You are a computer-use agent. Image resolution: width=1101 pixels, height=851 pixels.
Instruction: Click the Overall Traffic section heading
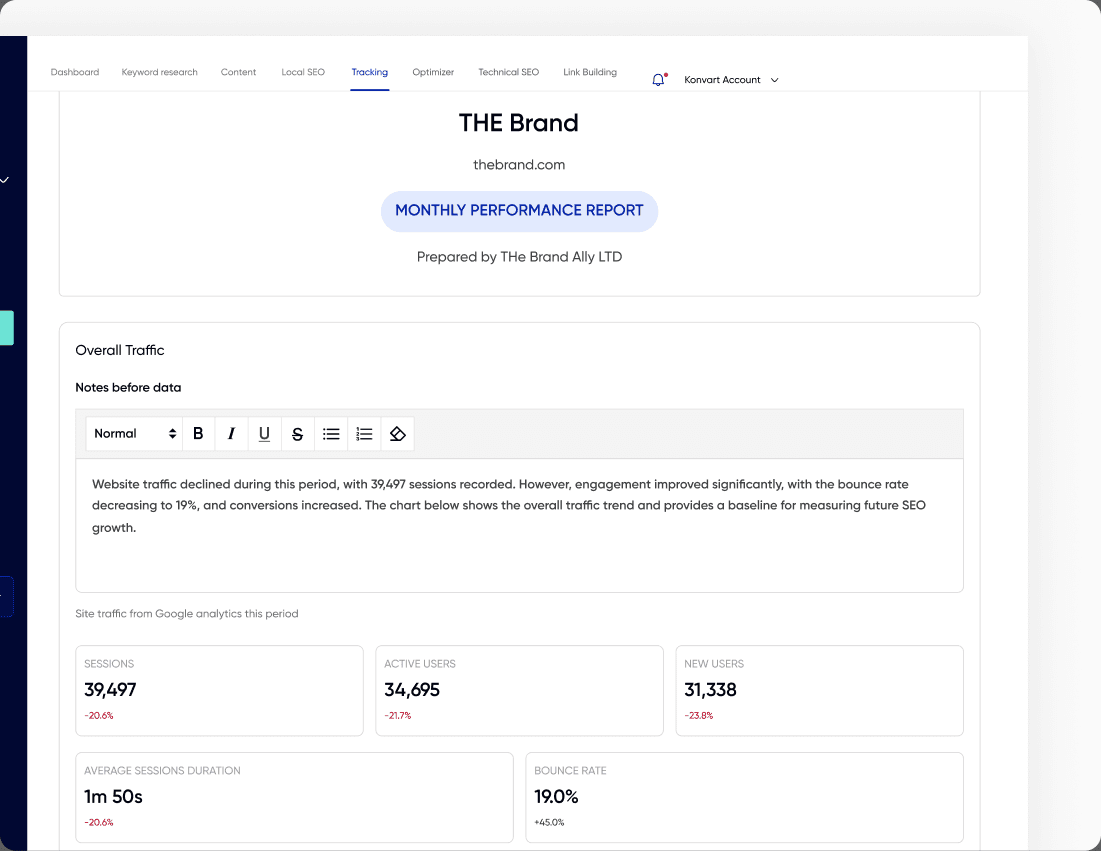tap(120, 350)
